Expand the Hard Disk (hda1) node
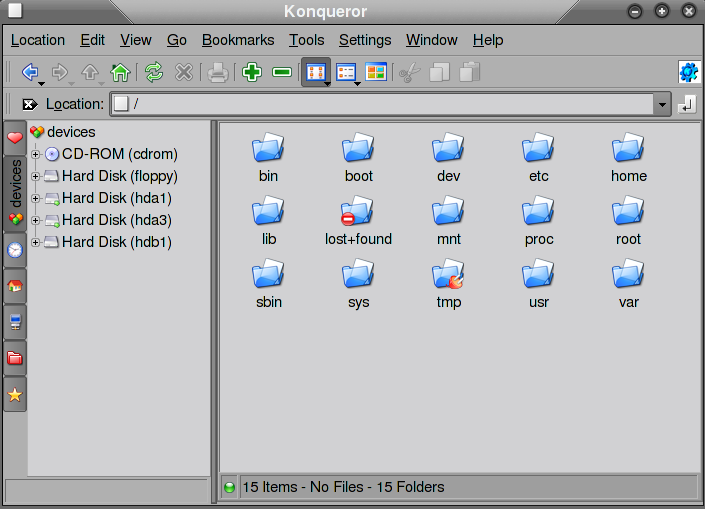 (36, 198)
